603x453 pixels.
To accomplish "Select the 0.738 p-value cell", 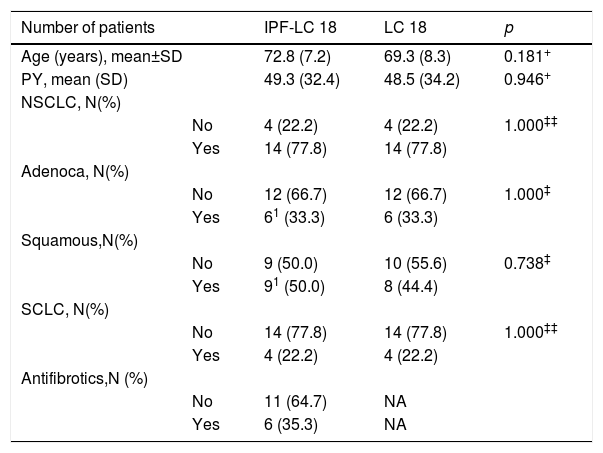I will (527, 263).
